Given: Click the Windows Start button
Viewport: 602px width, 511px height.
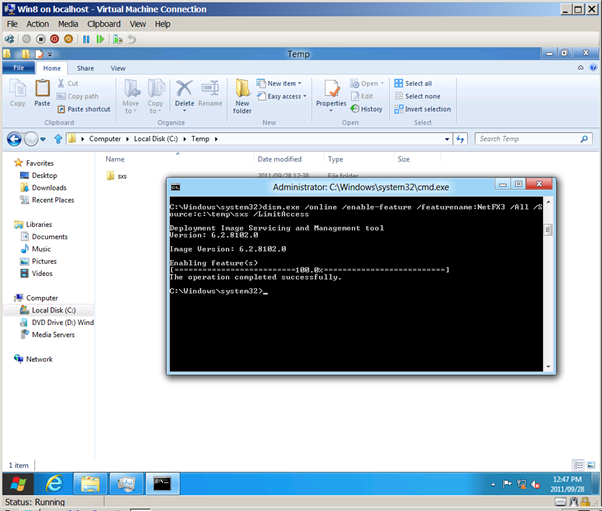Looking at the screenshot, I should tap(18, 484).
